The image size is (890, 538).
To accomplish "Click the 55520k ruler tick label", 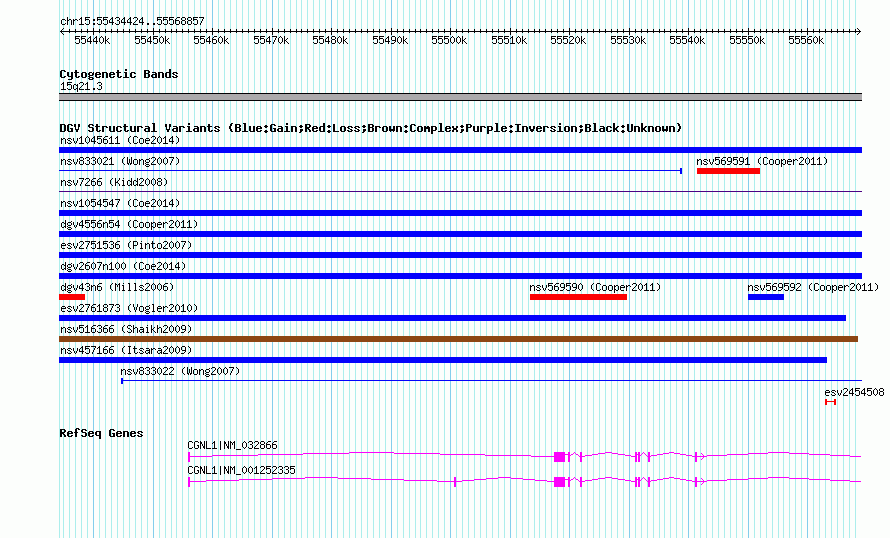I will [x=568, y=40].
